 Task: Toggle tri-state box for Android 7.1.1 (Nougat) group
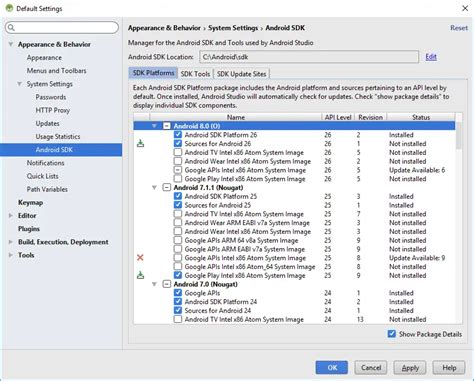167,187
